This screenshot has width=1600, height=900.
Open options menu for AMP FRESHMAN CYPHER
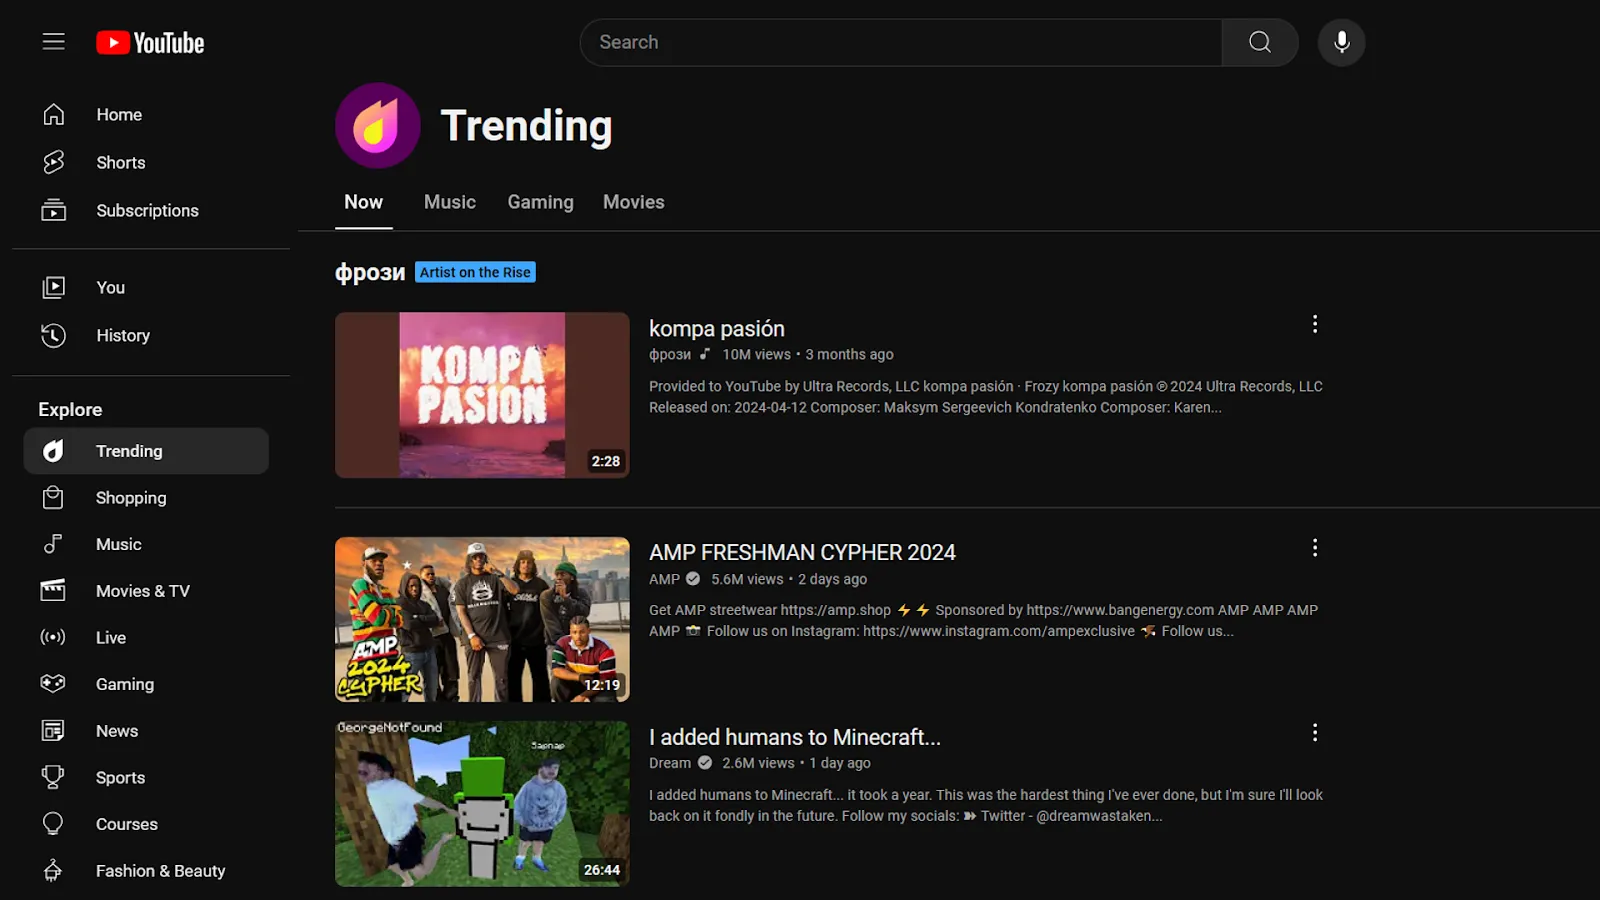click(1314, 548)
